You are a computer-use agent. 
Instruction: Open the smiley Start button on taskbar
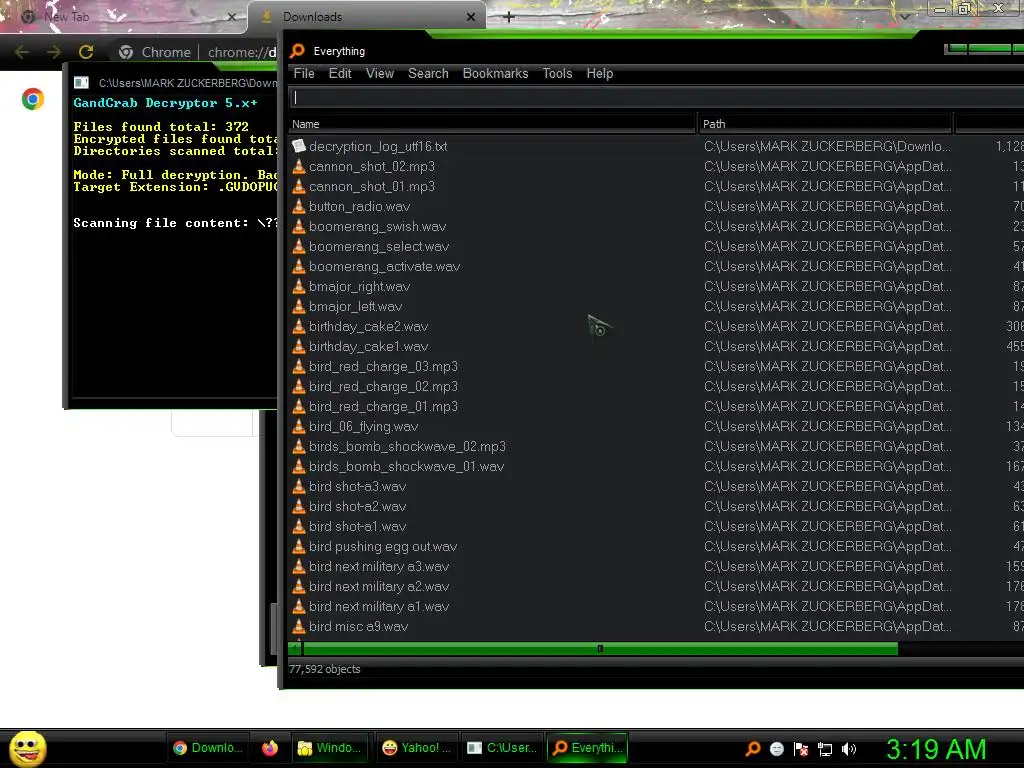click(27, 748)
